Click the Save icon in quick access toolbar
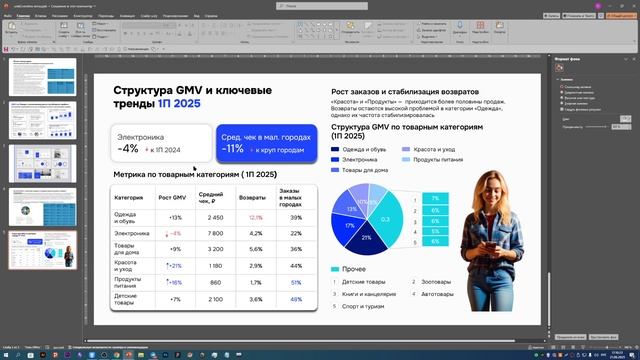This screenshot has width=640, height=360. coord(6,49)
